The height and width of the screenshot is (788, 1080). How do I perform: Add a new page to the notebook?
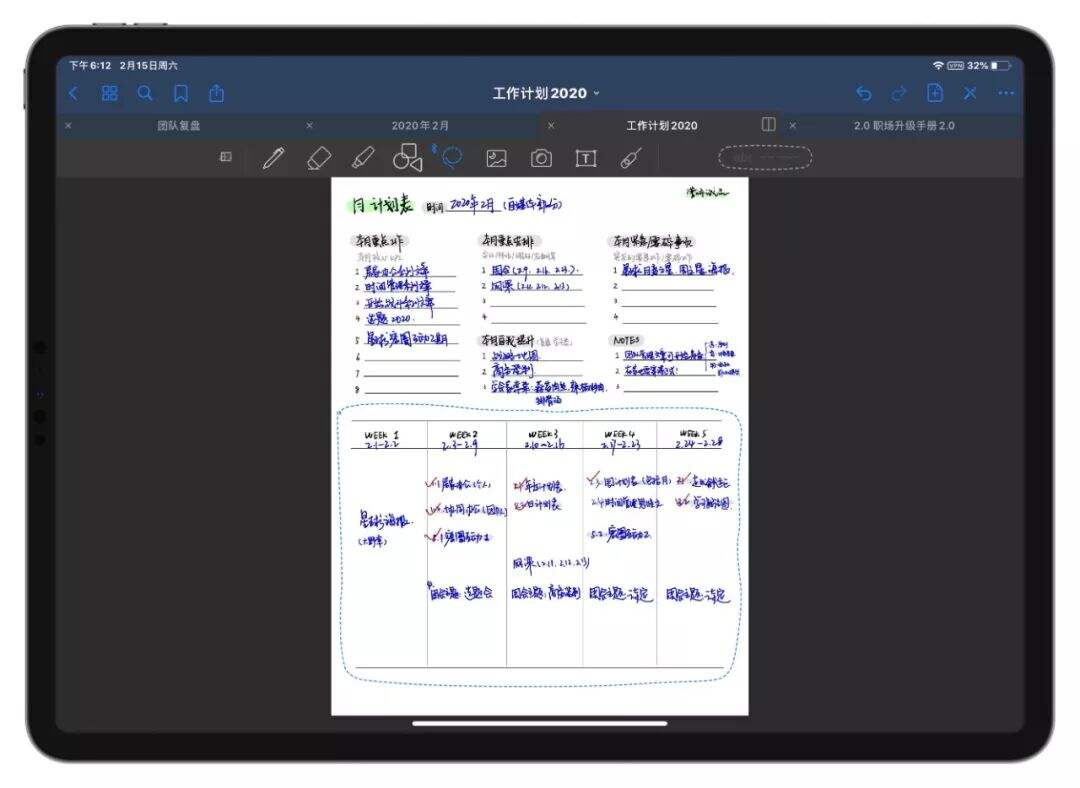[x=935, y=93]
